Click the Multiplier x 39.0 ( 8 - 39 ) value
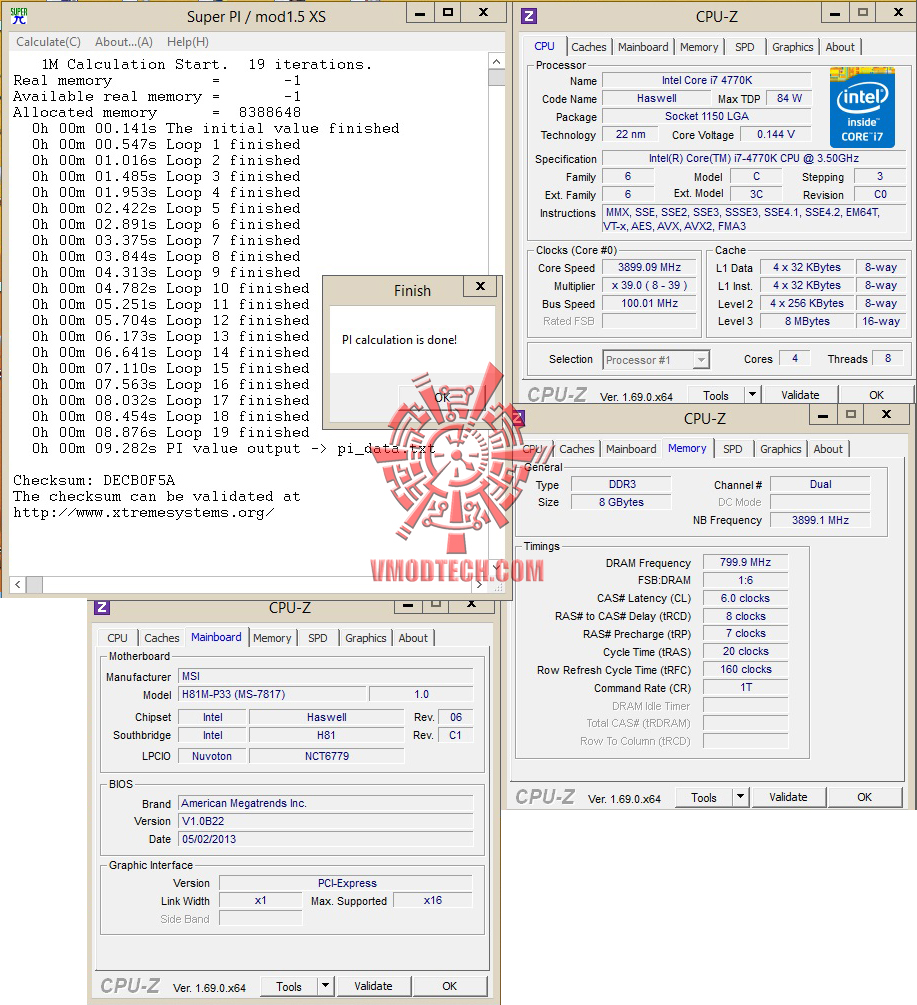The width and height of the screenshot is (917, 1005). (649, 285)
